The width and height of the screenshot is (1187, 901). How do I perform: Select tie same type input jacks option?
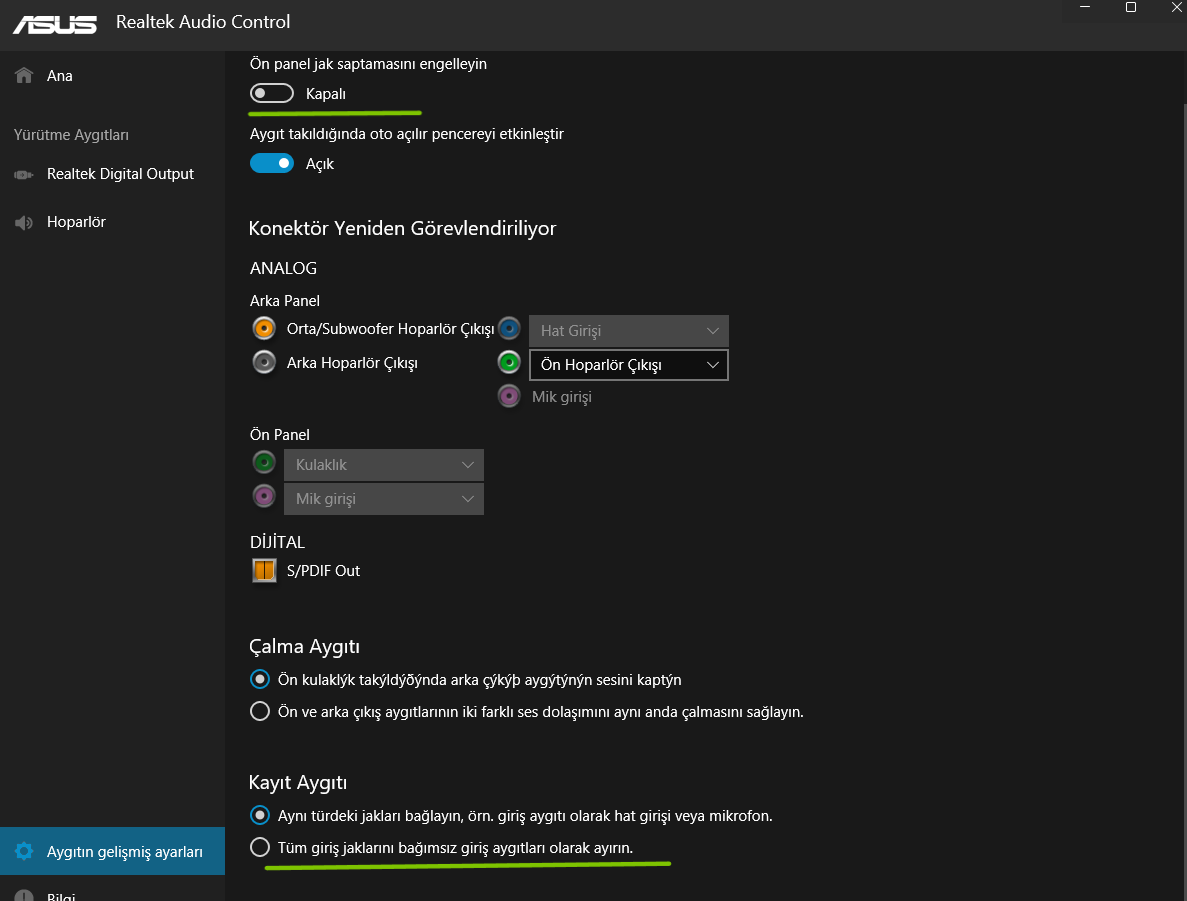point(260,815)
